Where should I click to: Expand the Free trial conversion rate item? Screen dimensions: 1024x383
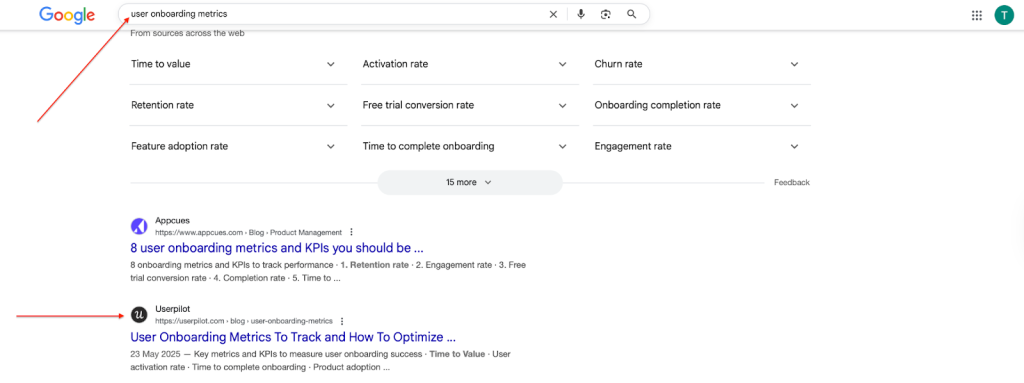(x=470, y=105)
